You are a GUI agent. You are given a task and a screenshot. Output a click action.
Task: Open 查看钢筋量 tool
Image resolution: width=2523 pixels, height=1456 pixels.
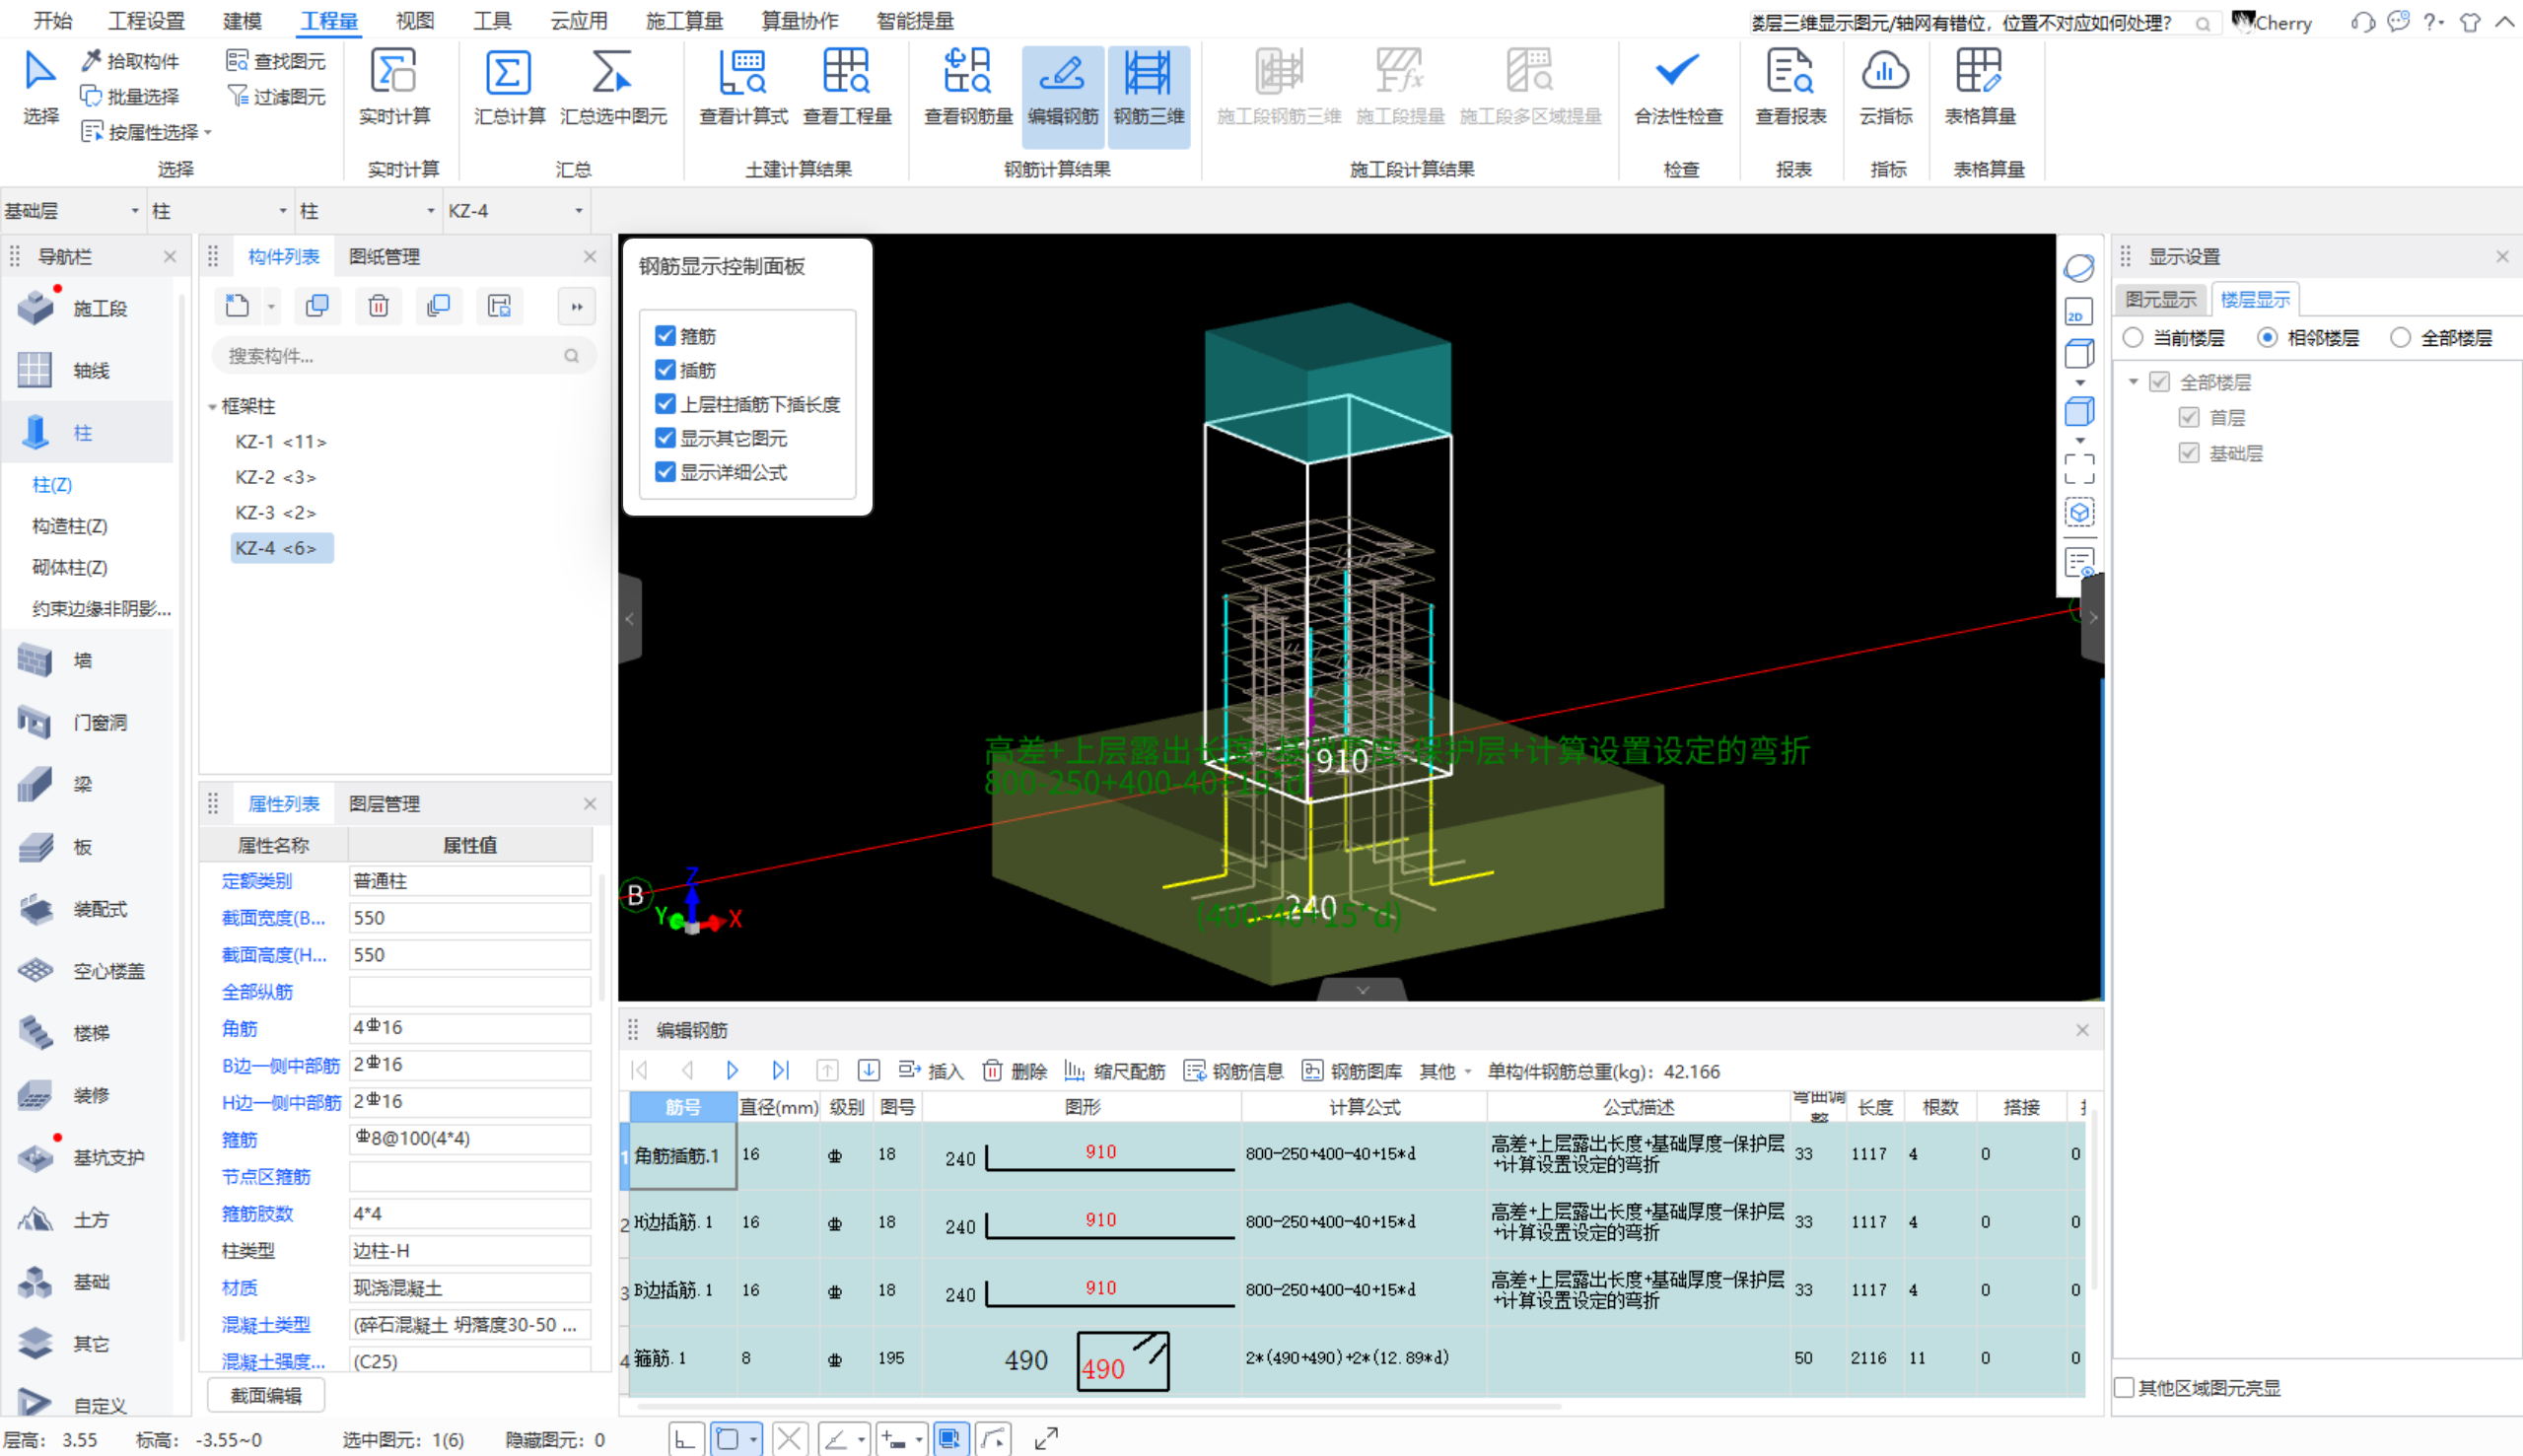tap(968, 88)
